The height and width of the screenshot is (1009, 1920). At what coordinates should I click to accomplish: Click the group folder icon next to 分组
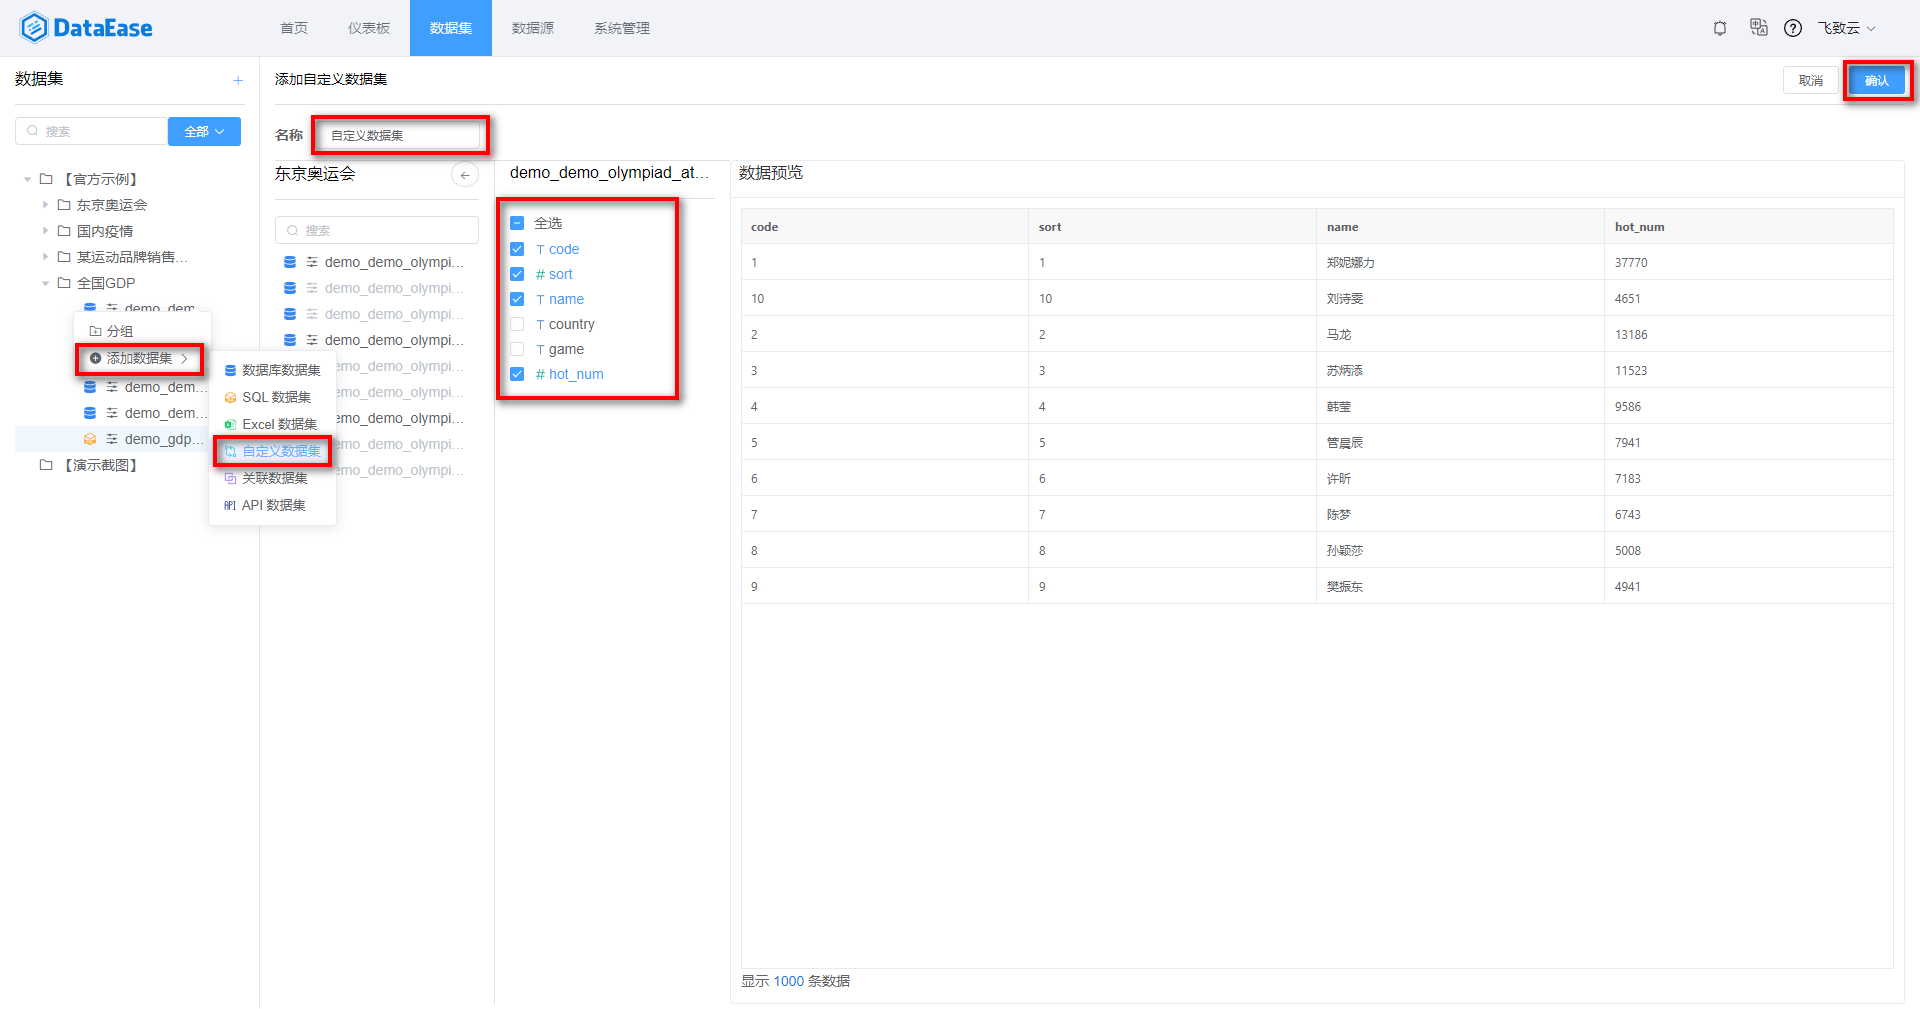[x=95, y=331]
